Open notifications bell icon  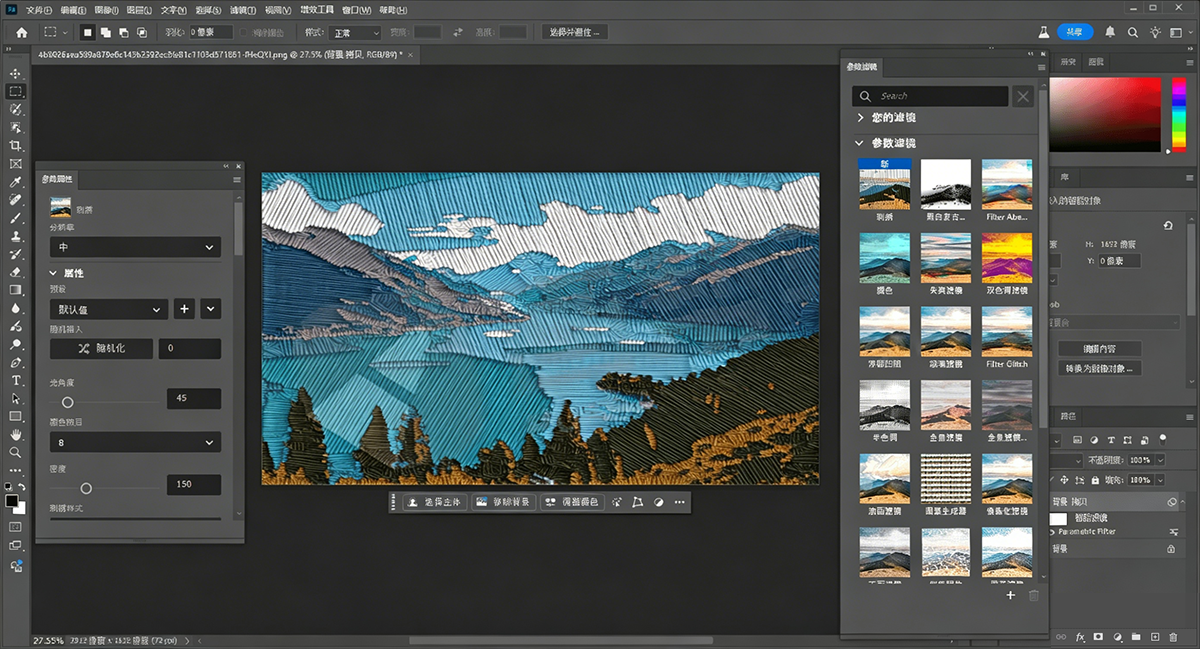[1110, 32]
